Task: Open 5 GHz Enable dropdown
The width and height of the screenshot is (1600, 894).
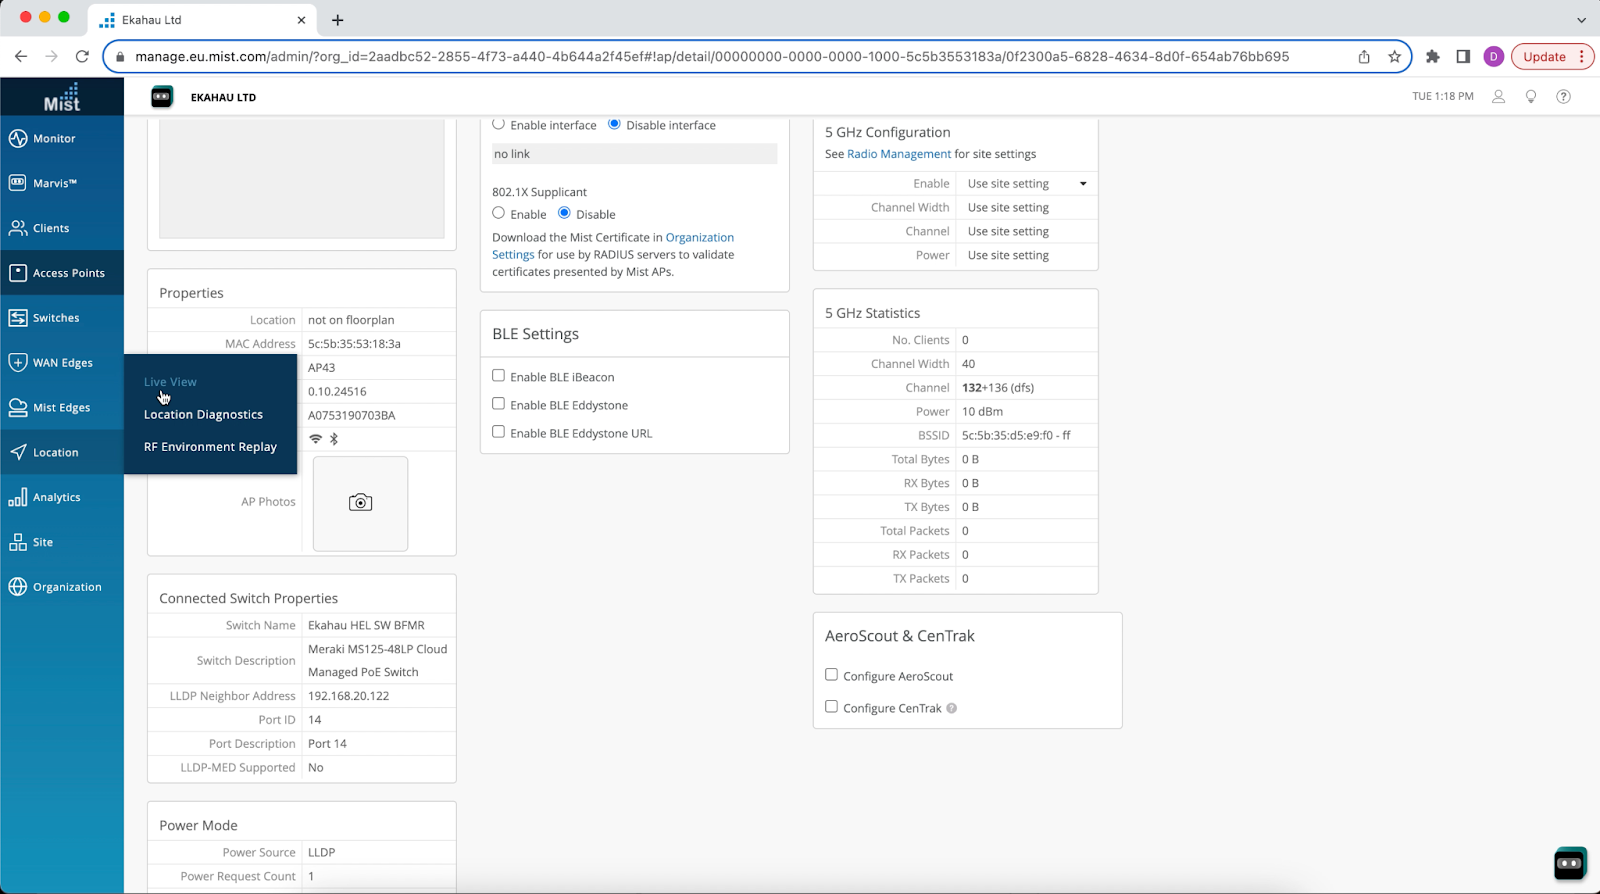Action: [1026, 184]
